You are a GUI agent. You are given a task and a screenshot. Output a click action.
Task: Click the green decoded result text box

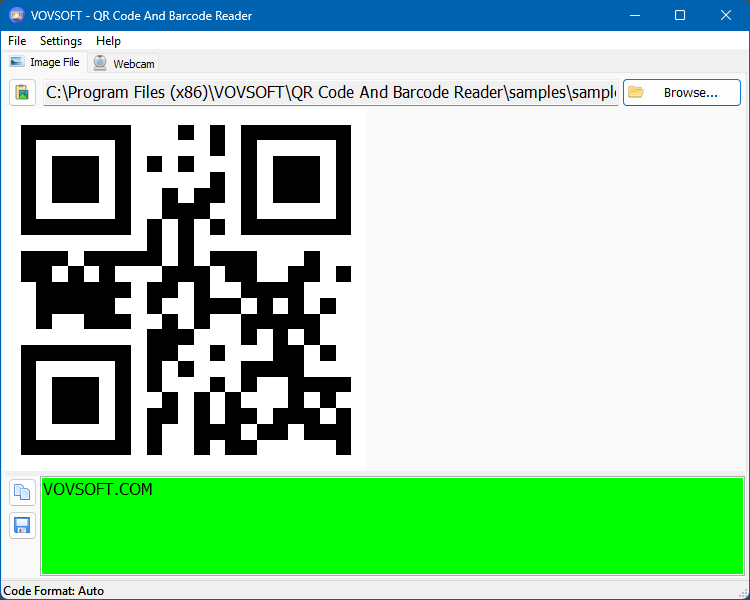click(x=392, y=526)
